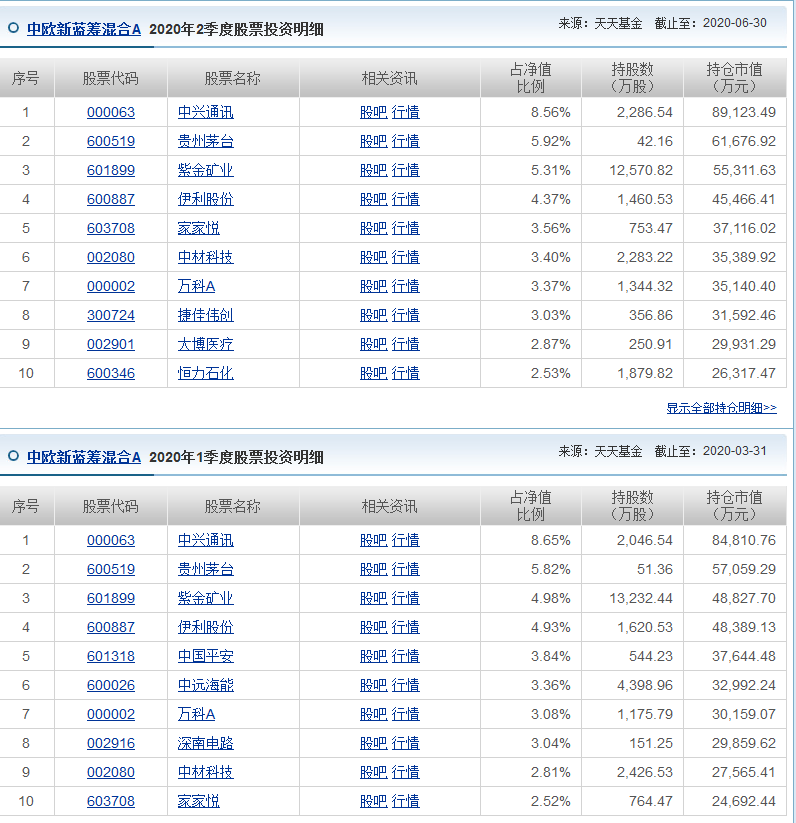This screenshot has width=796, height=823.
Task: Open 中欧新蓝筹混合A link in 2季度 header
Action: 84,29
